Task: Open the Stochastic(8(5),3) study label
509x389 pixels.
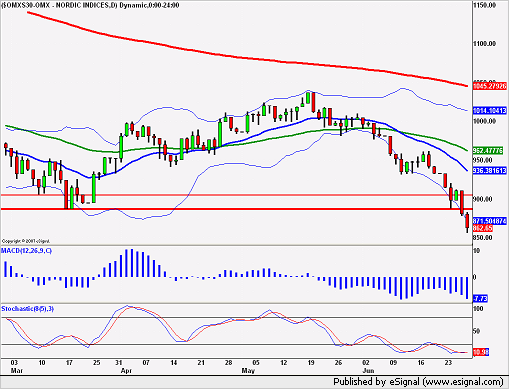Action: [x=28, y=309]
